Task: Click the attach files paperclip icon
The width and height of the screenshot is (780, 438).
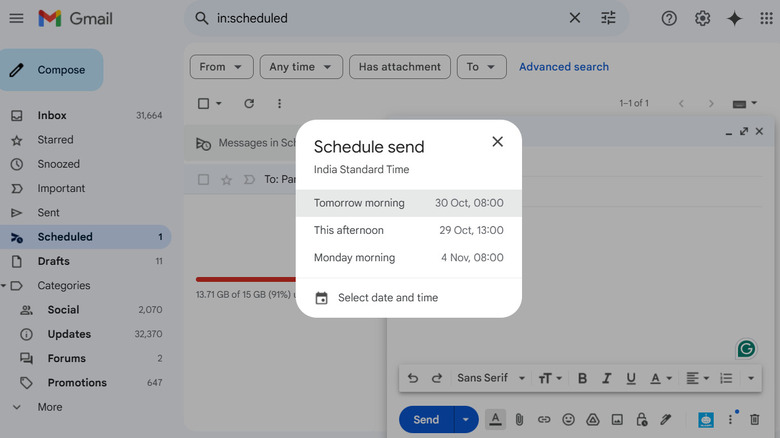Action: pos(520,420)
